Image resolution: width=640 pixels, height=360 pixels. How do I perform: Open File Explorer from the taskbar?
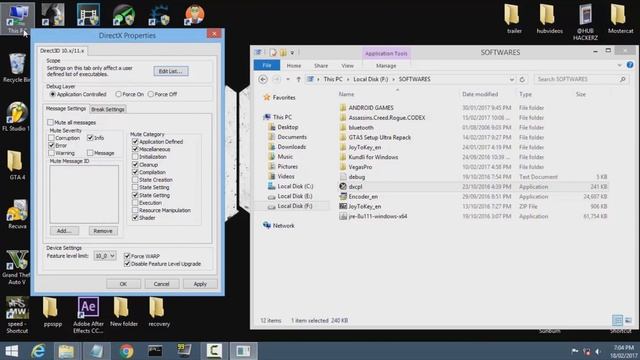(x=66, y=351)
